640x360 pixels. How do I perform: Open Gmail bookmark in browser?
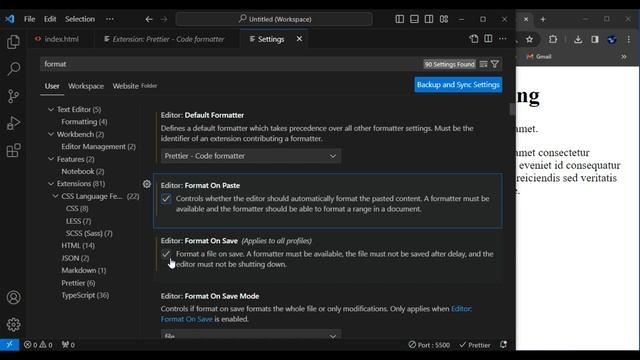click(539, 57)
